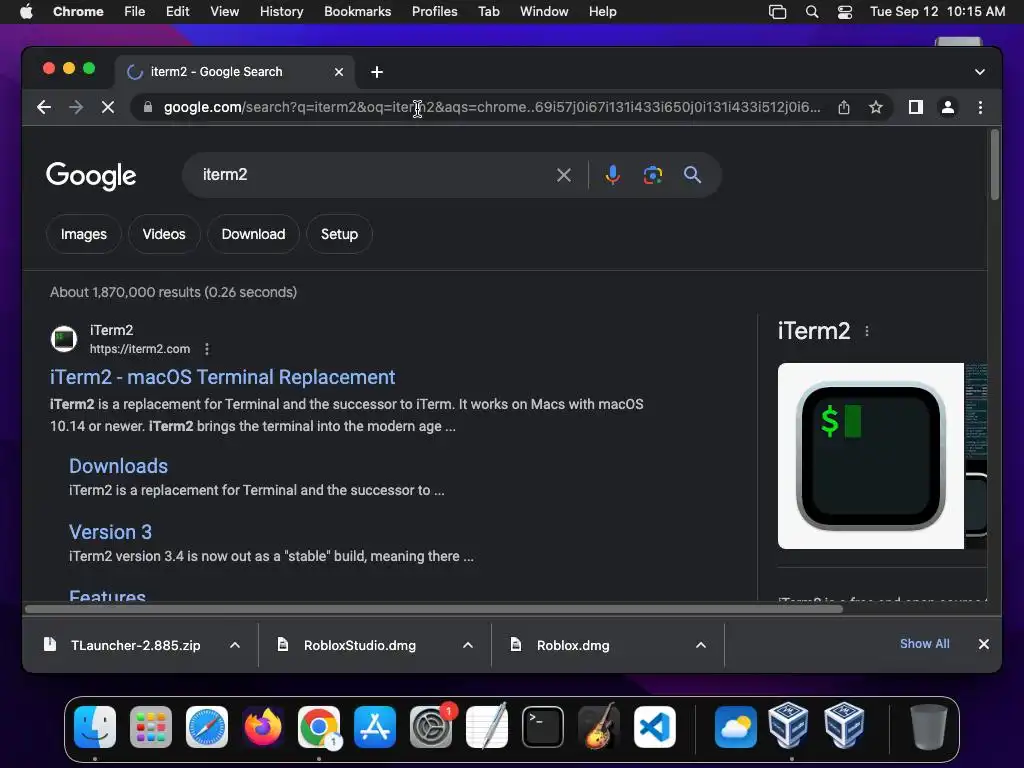
Task: Show All downloads
Action: click(925, 644)
